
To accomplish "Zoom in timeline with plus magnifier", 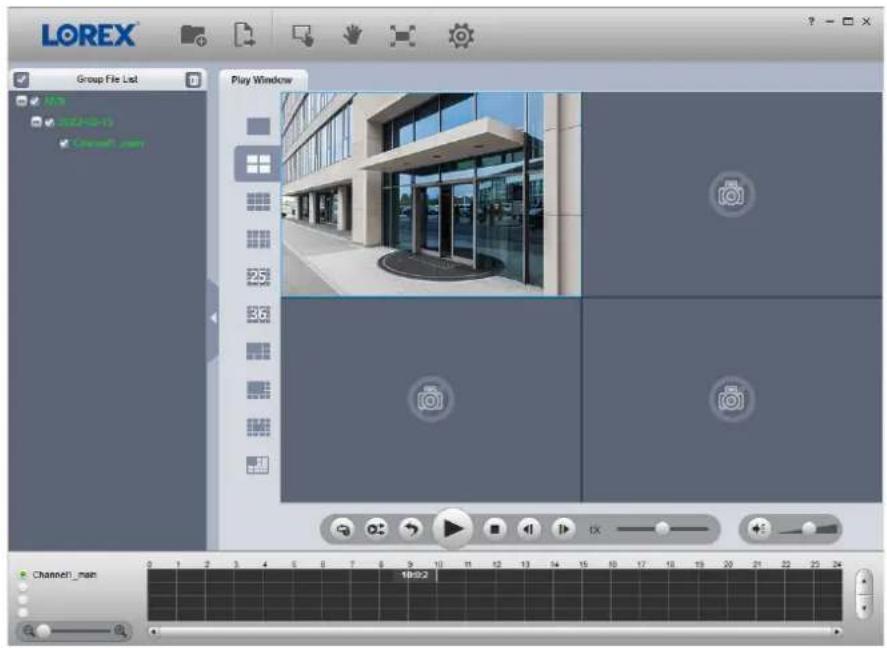I will click(x=120, y=630).
